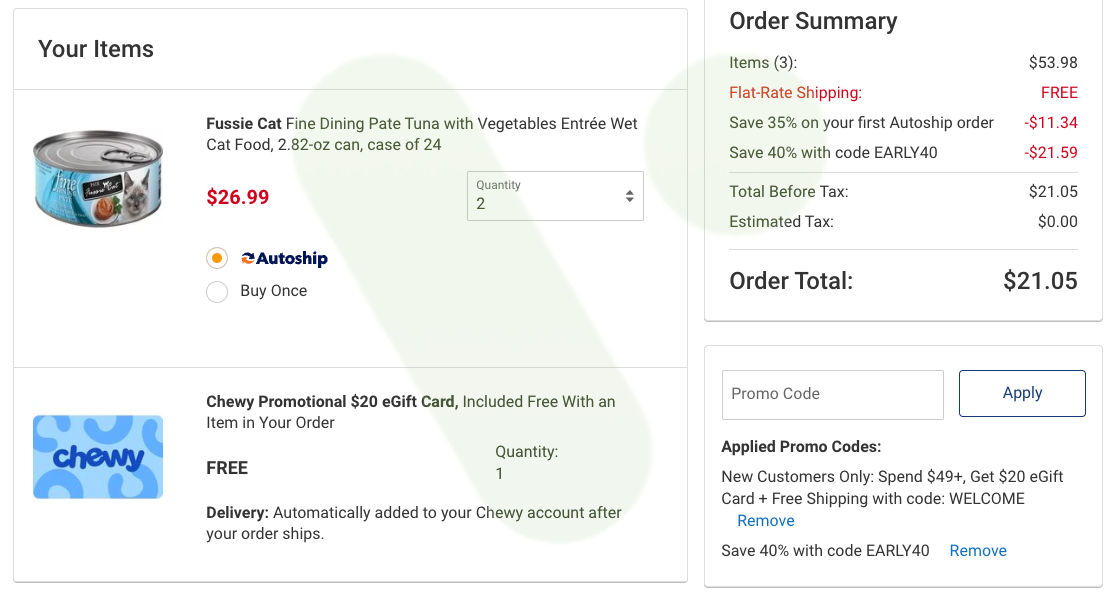Apply the promo code
Image resolution: width=1119 pixels, height=597 pixels.
[x=1022, y=393]
